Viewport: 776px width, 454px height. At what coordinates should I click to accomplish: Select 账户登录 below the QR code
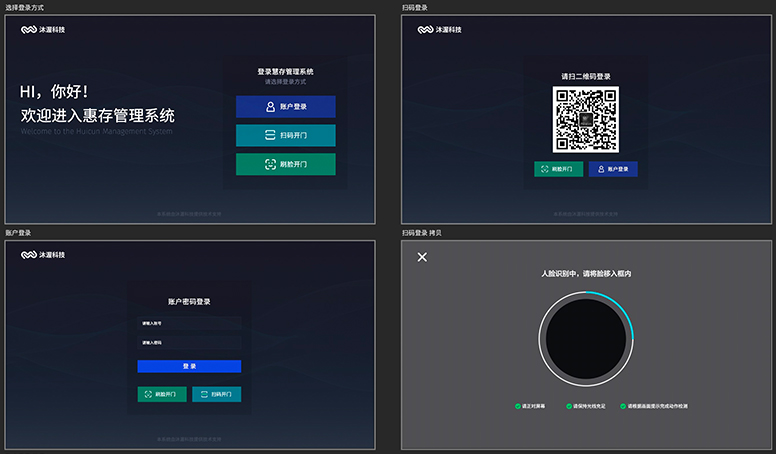pos(613,169)
